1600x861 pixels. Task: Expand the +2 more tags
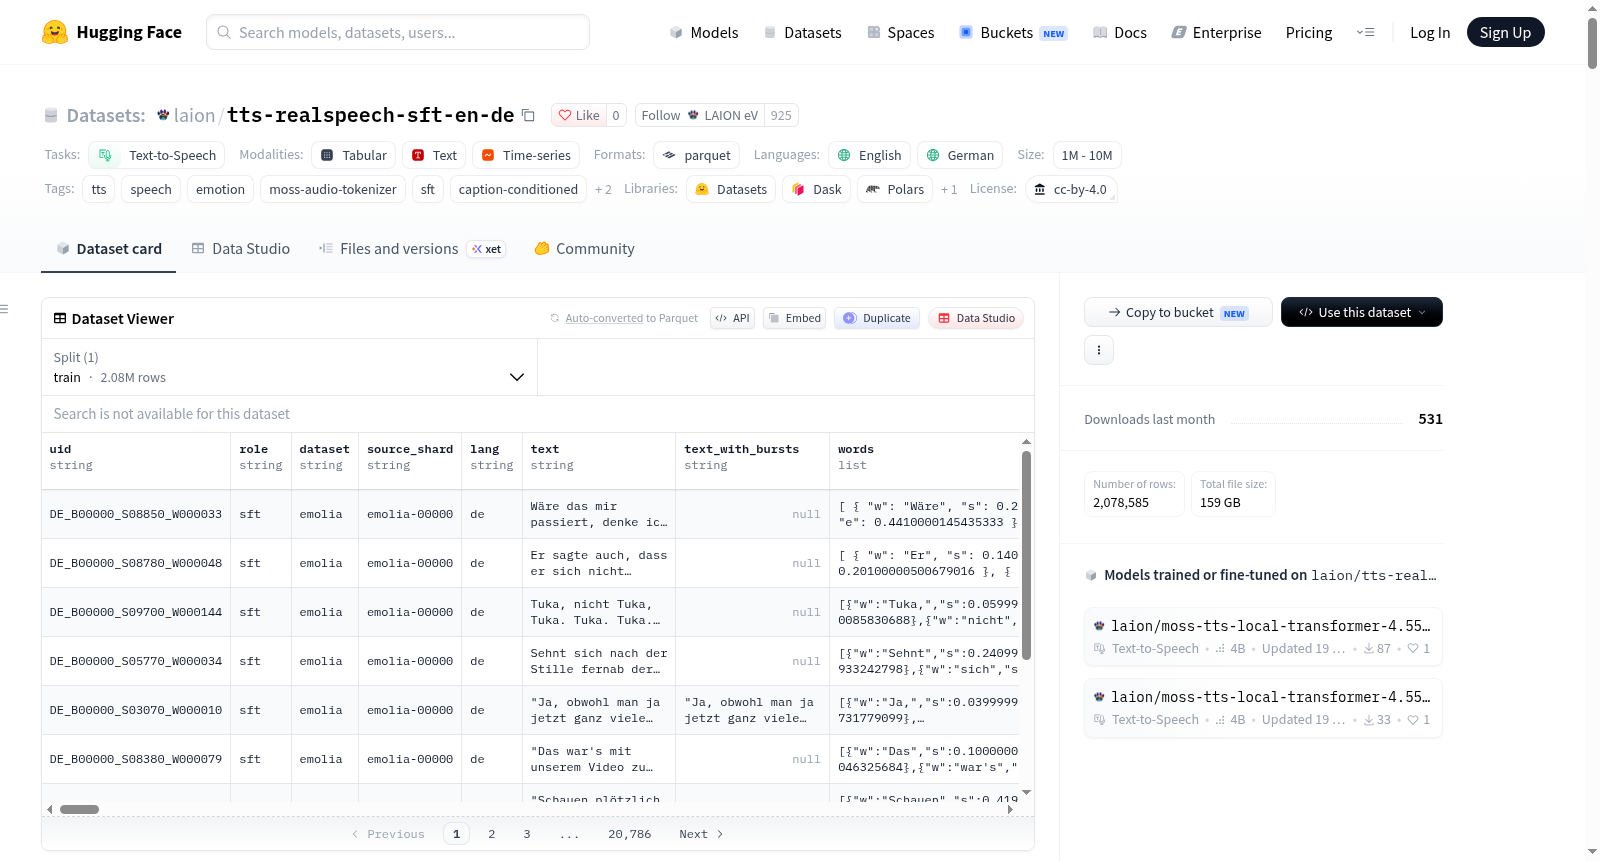pyautogui.click(x=603, y=189)
